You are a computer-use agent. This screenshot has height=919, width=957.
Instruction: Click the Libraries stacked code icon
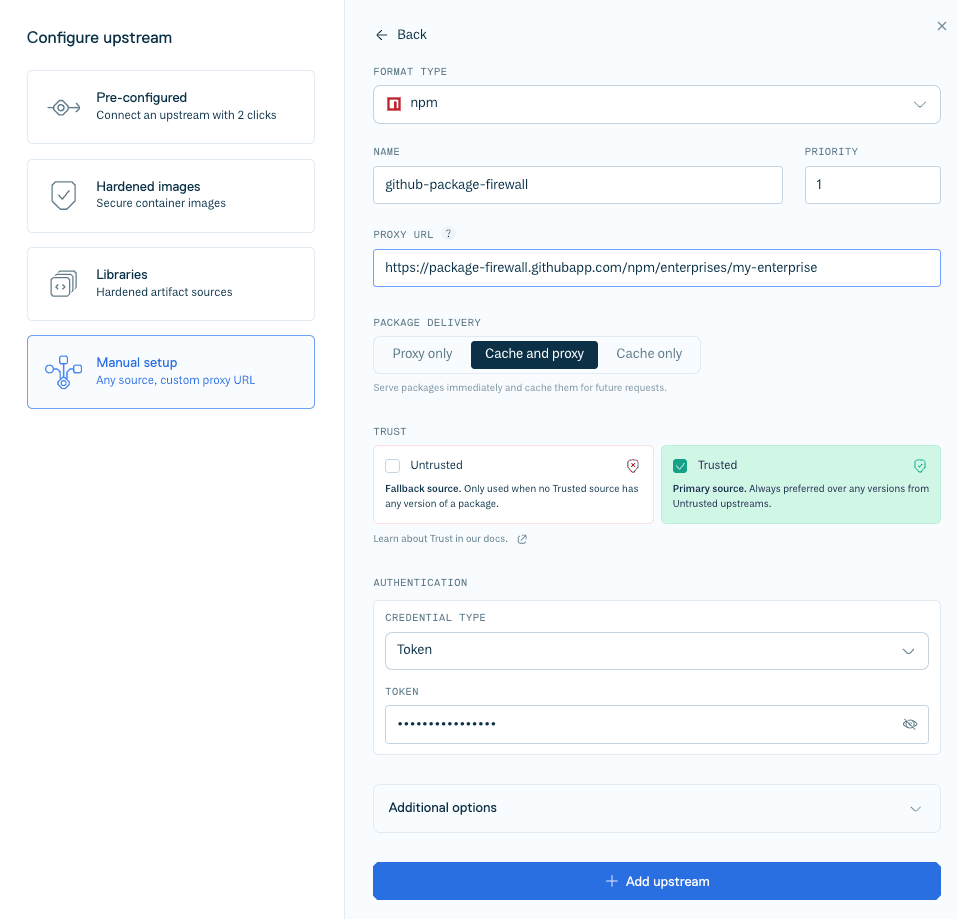click(63, 284)
